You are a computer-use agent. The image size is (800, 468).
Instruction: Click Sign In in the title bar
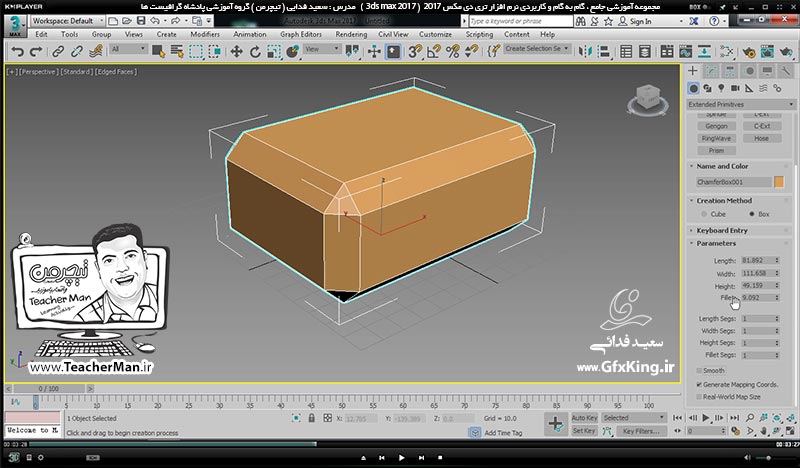640,21
